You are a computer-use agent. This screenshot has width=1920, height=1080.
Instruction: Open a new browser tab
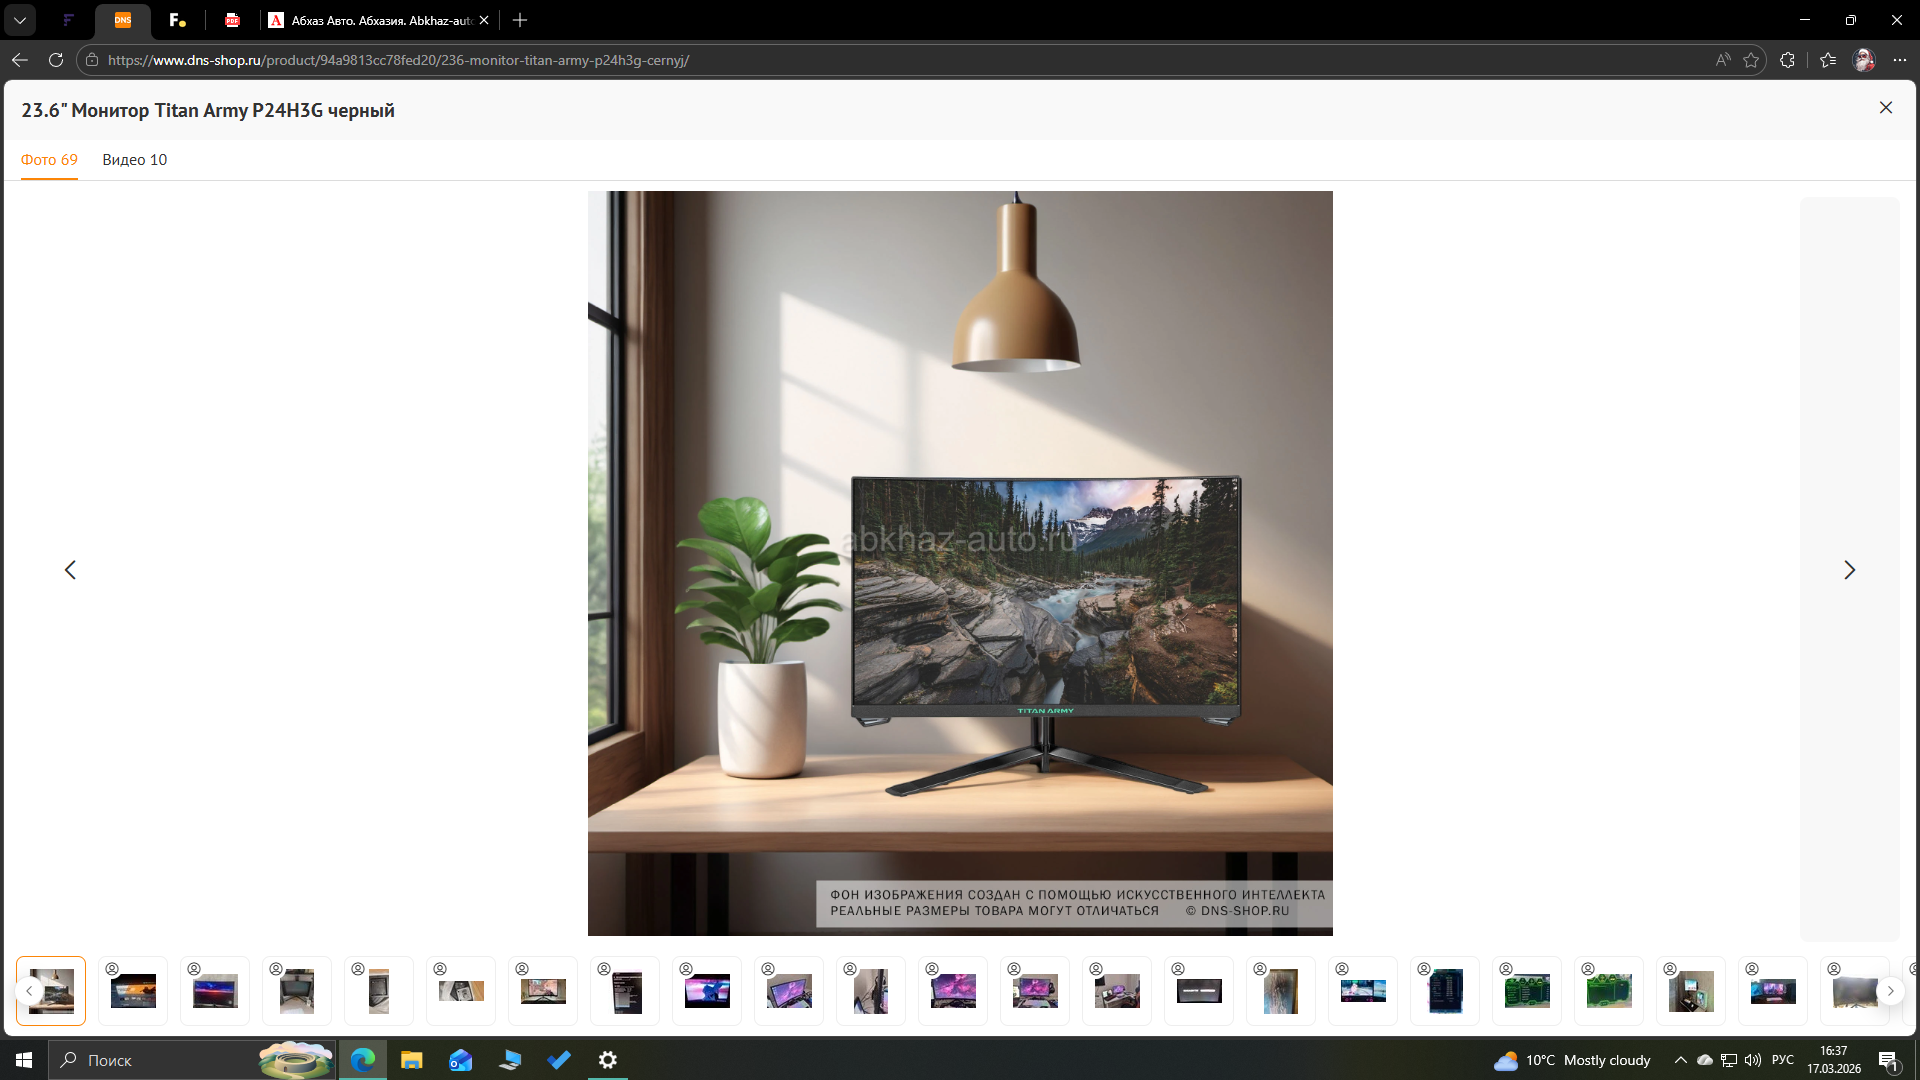click(x=520, y=20)
